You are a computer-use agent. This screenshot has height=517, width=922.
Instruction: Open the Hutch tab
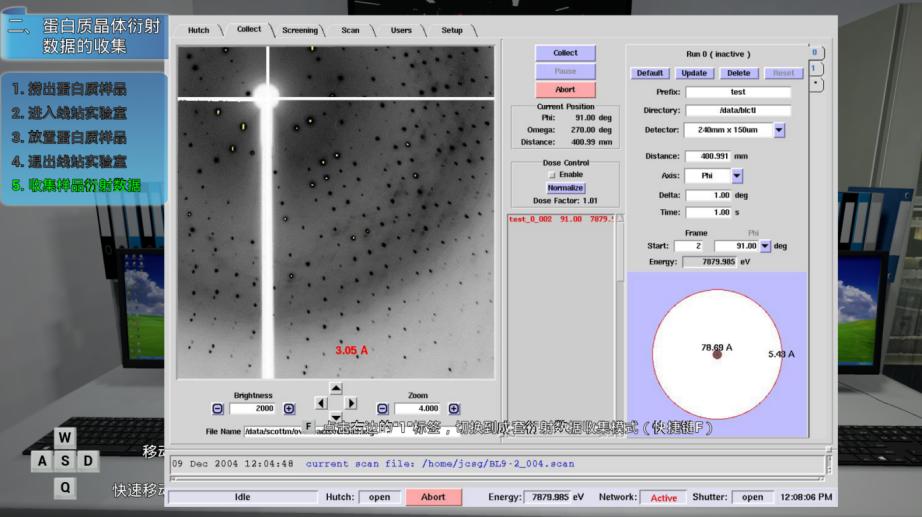coord(199,30)
